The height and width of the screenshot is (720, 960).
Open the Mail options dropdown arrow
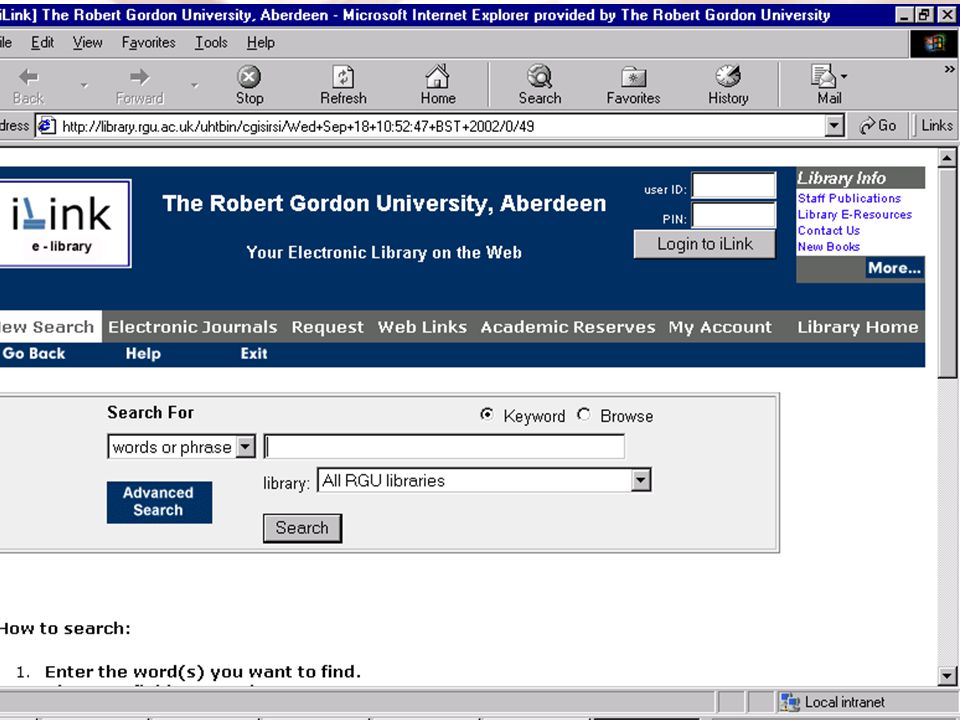[x=844, y=77]
